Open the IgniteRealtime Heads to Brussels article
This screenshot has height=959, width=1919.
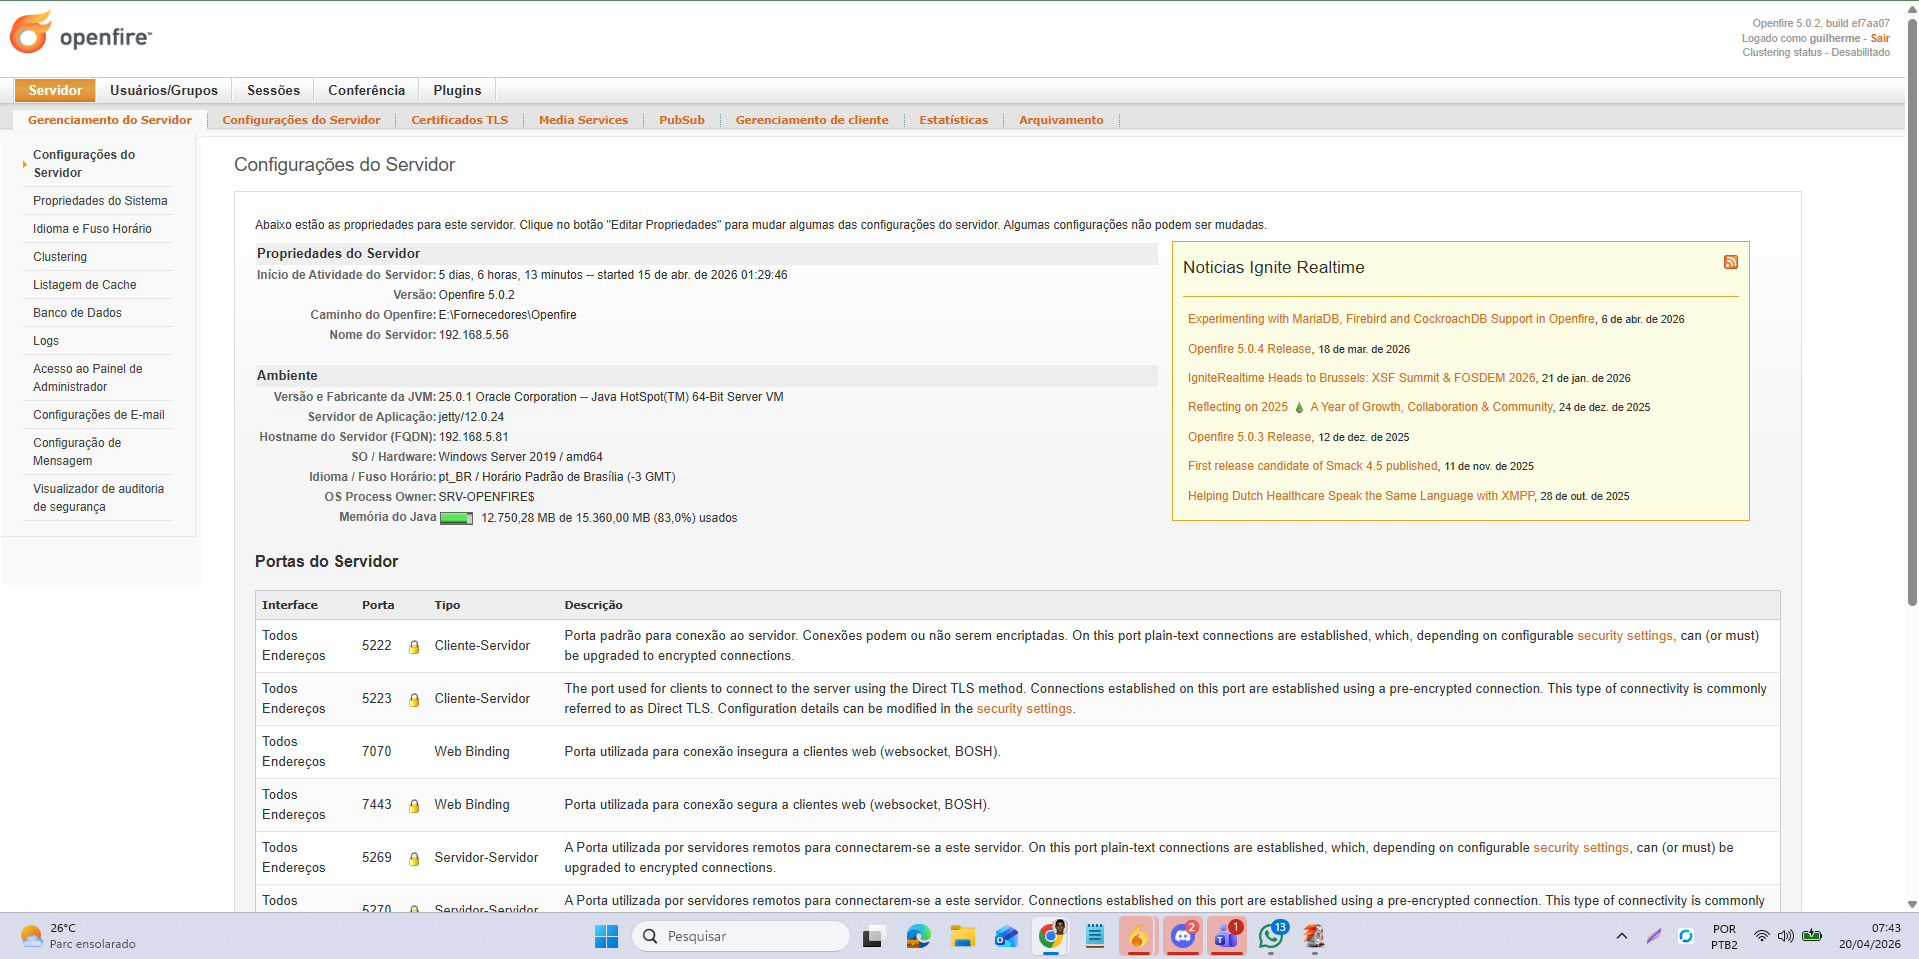click(1361, 378)
